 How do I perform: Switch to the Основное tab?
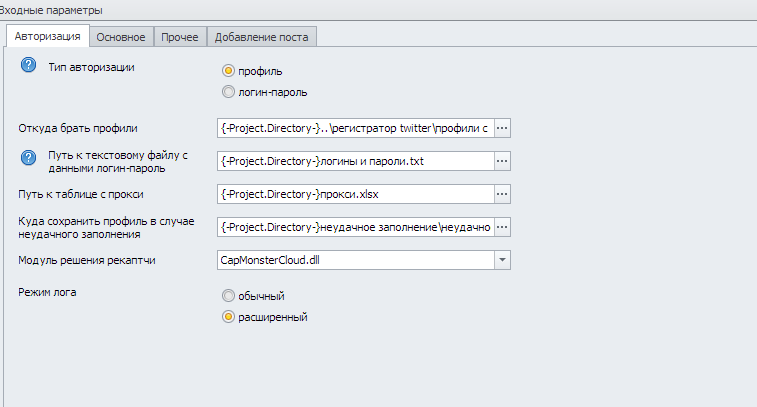[121, 37]
